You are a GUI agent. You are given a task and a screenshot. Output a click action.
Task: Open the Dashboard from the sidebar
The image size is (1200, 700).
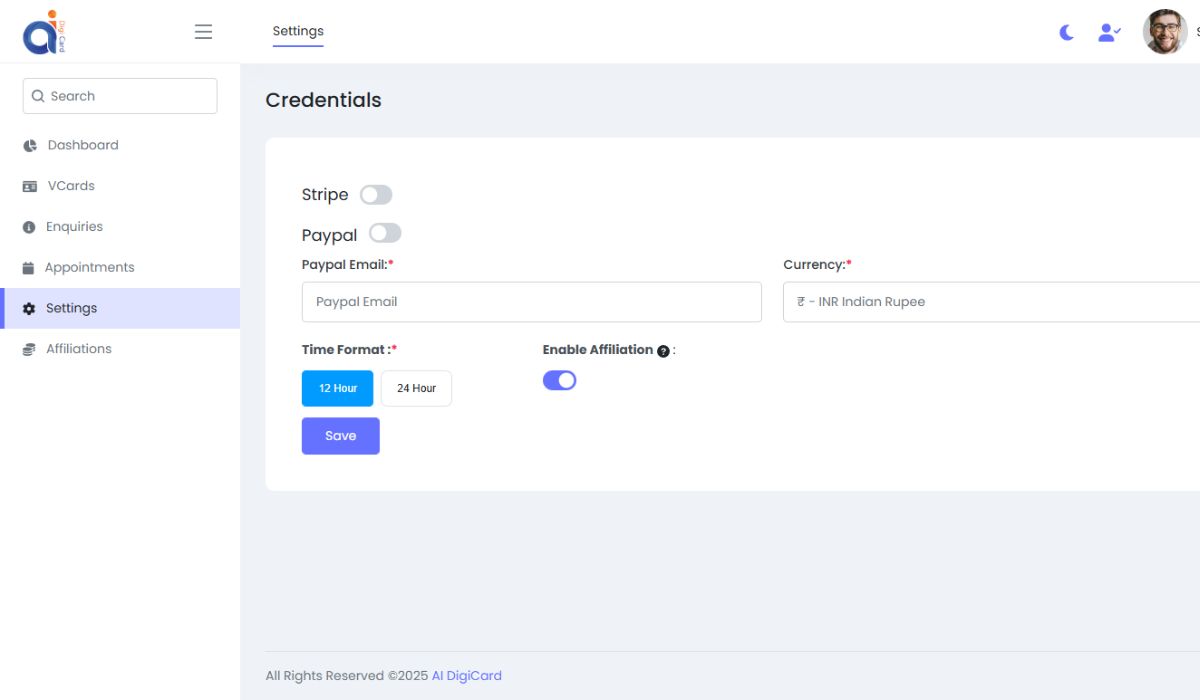(x=82, y=144)
